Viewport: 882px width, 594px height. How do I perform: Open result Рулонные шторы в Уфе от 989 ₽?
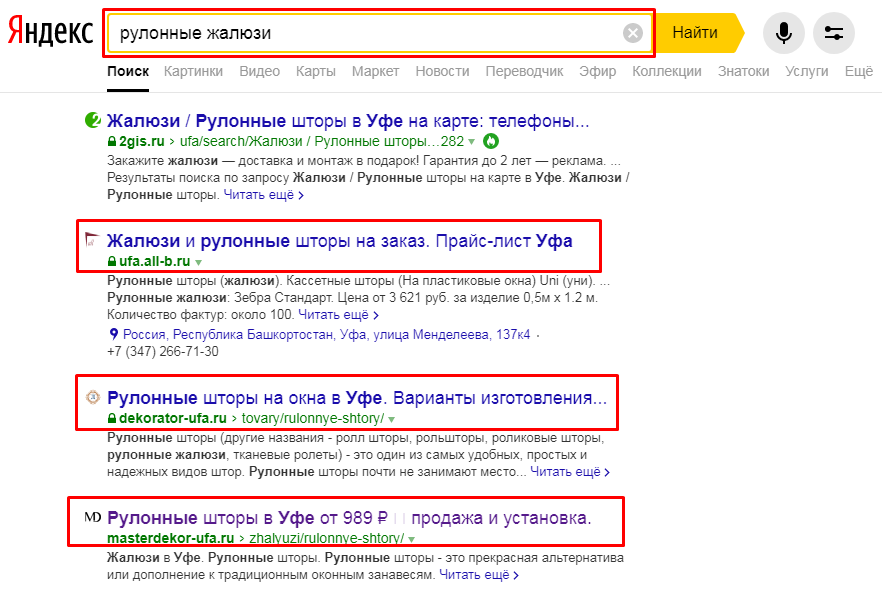(349, 518)
